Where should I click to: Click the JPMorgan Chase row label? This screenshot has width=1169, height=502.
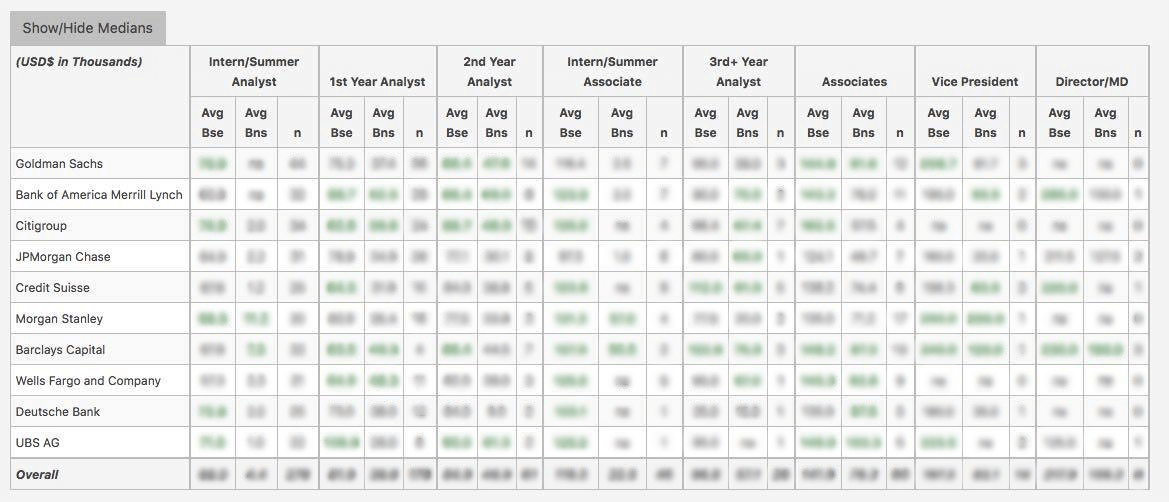(x=63, y=256)
